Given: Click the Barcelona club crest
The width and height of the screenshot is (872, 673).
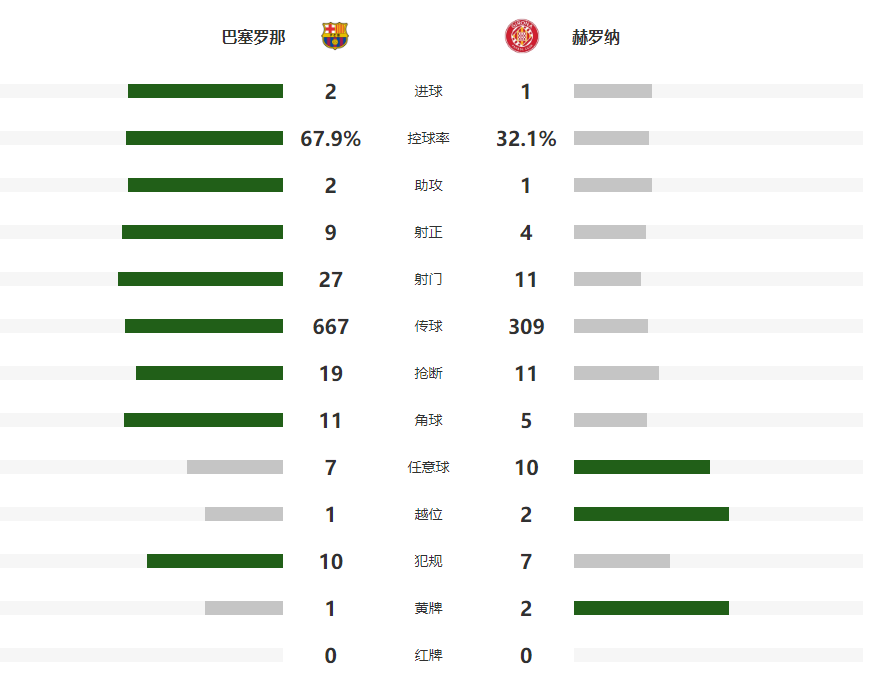Looking at the screenshot, I should 335,37.
